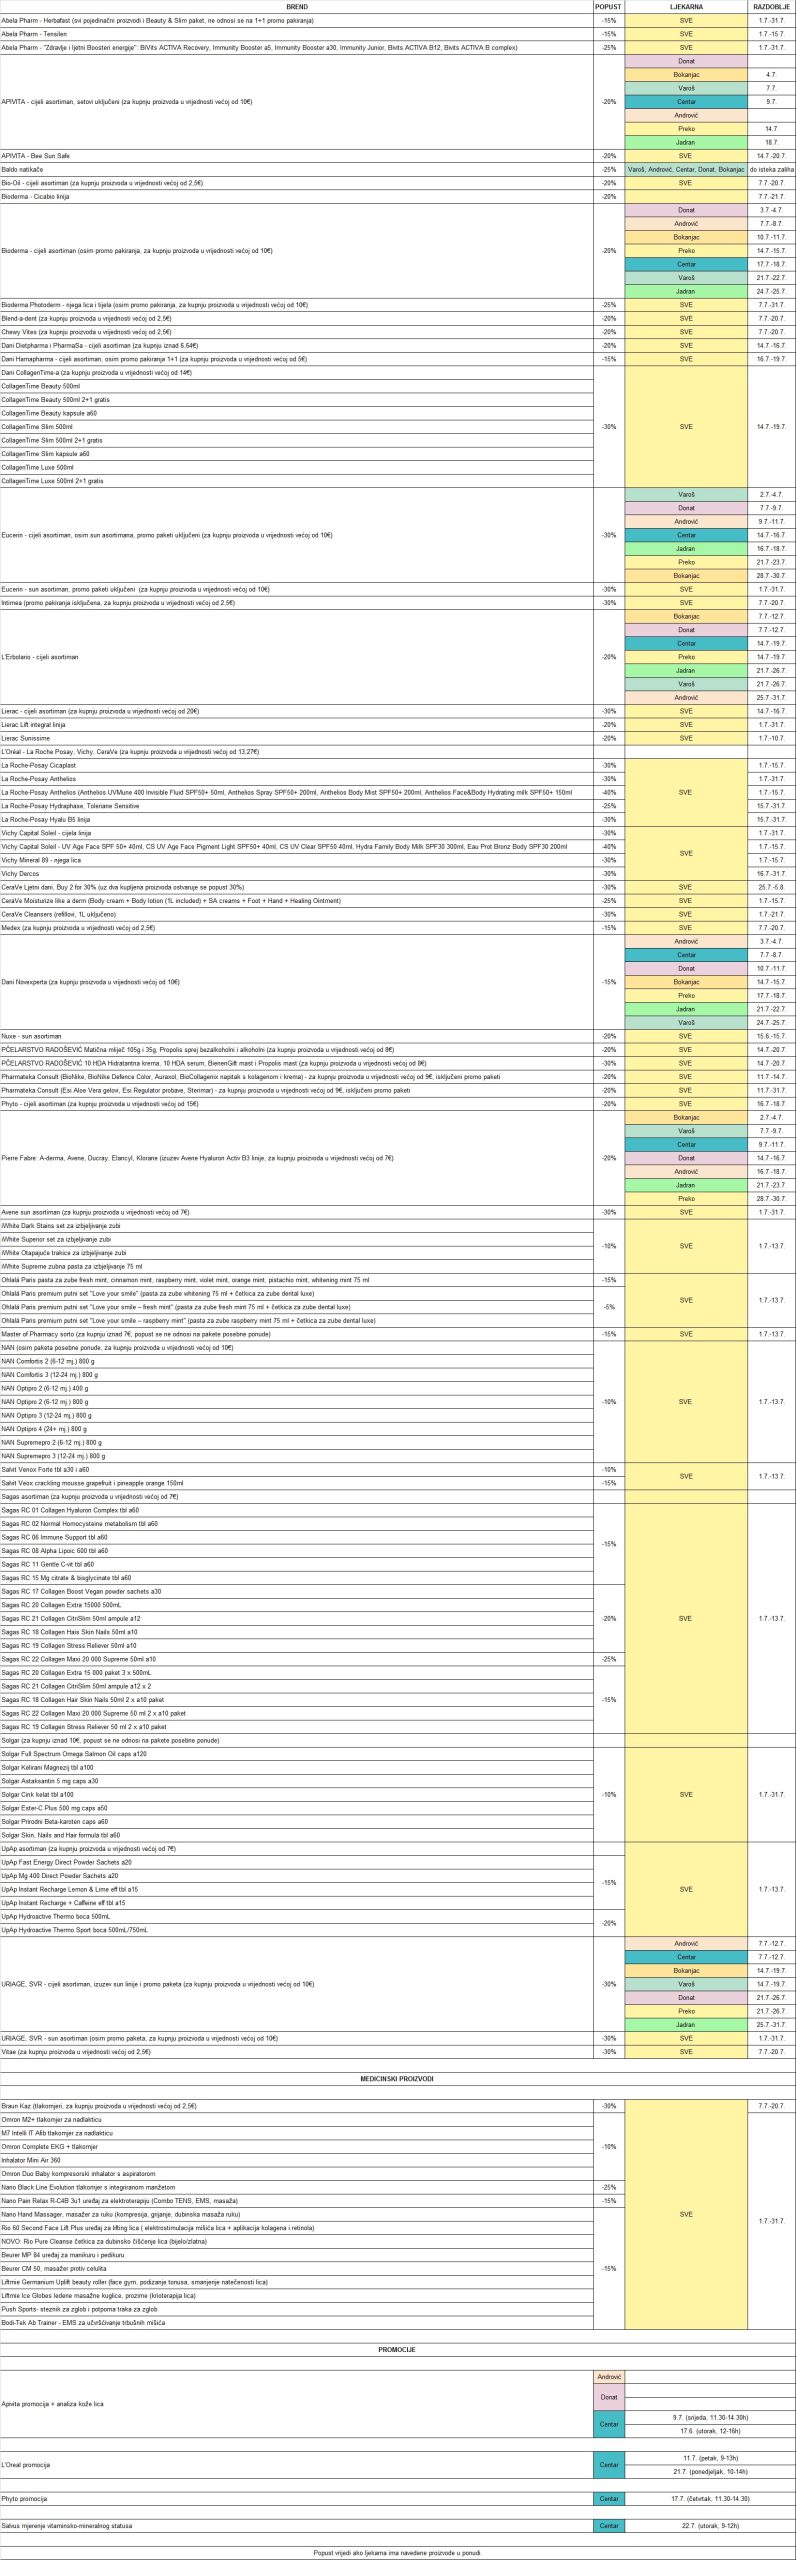Select 'Omron M2+ tlakomjer za nadlakticu'
796x2560 pixels.
296,2119
